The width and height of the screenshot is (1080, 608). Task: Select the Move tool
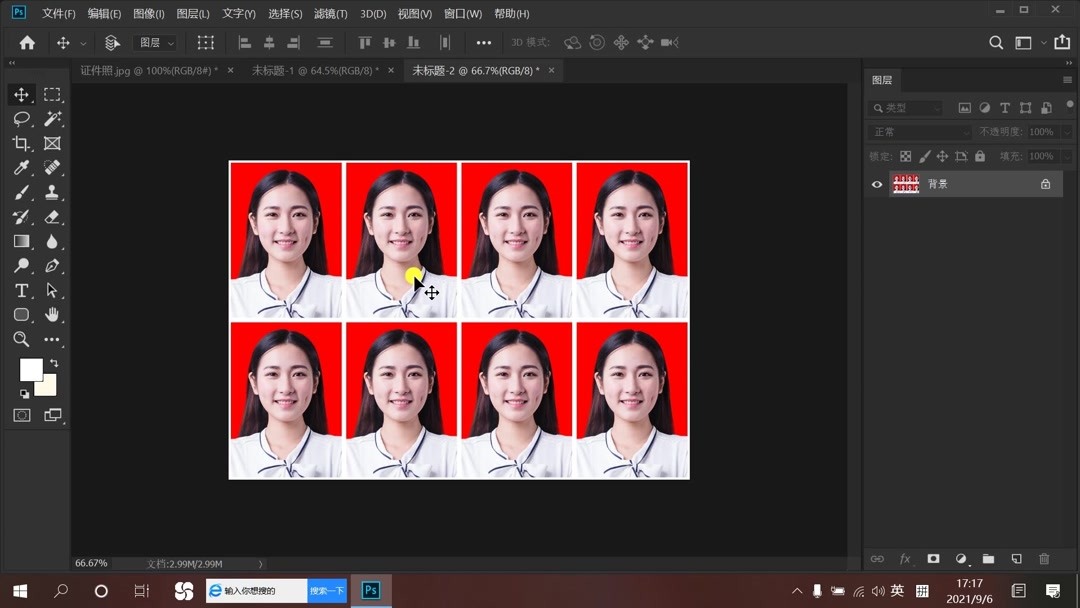coord(22,95)
